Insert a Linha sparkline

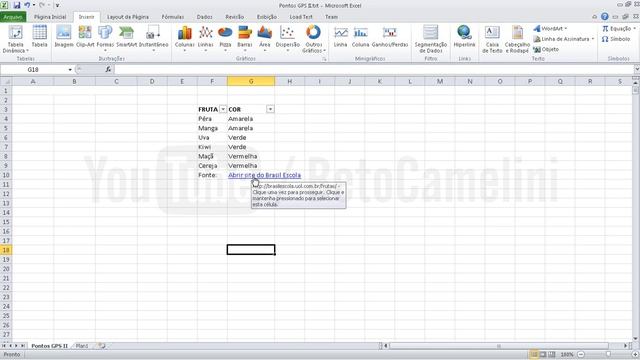(x=340, y=36)
